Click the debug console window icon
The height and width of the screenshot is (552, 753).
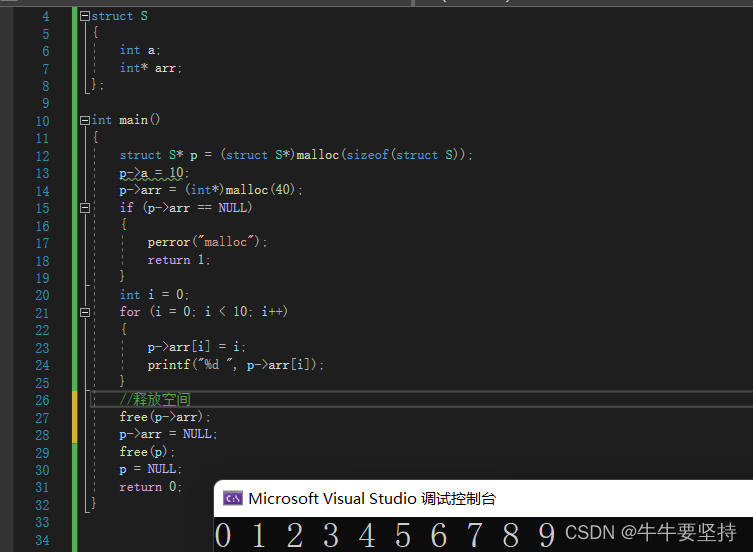[233, 499]
